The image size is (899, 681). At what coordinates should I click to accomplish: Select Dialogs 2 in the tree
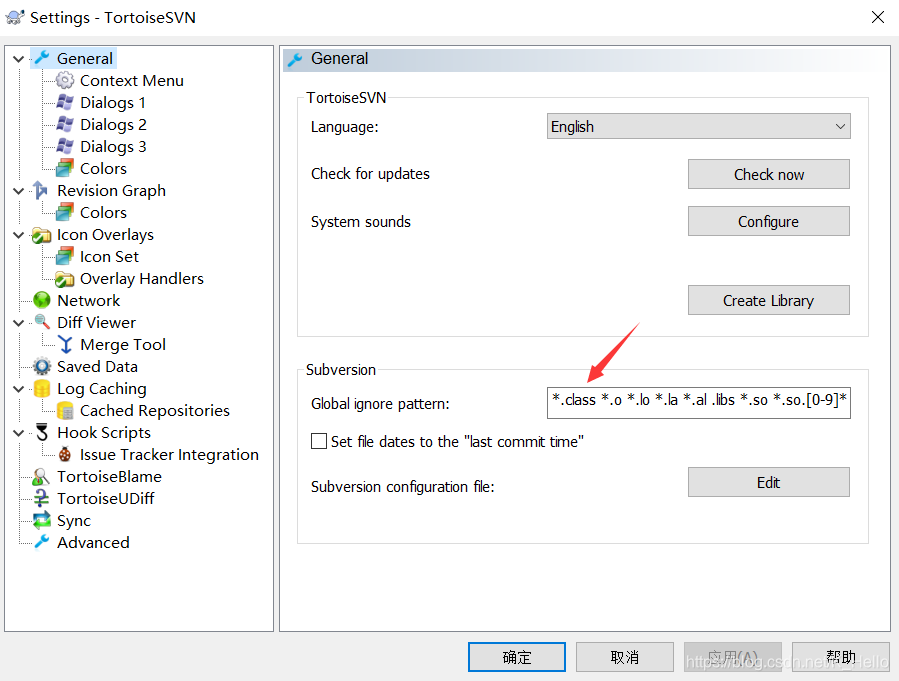pyautogui.click(x=113, y=124)
